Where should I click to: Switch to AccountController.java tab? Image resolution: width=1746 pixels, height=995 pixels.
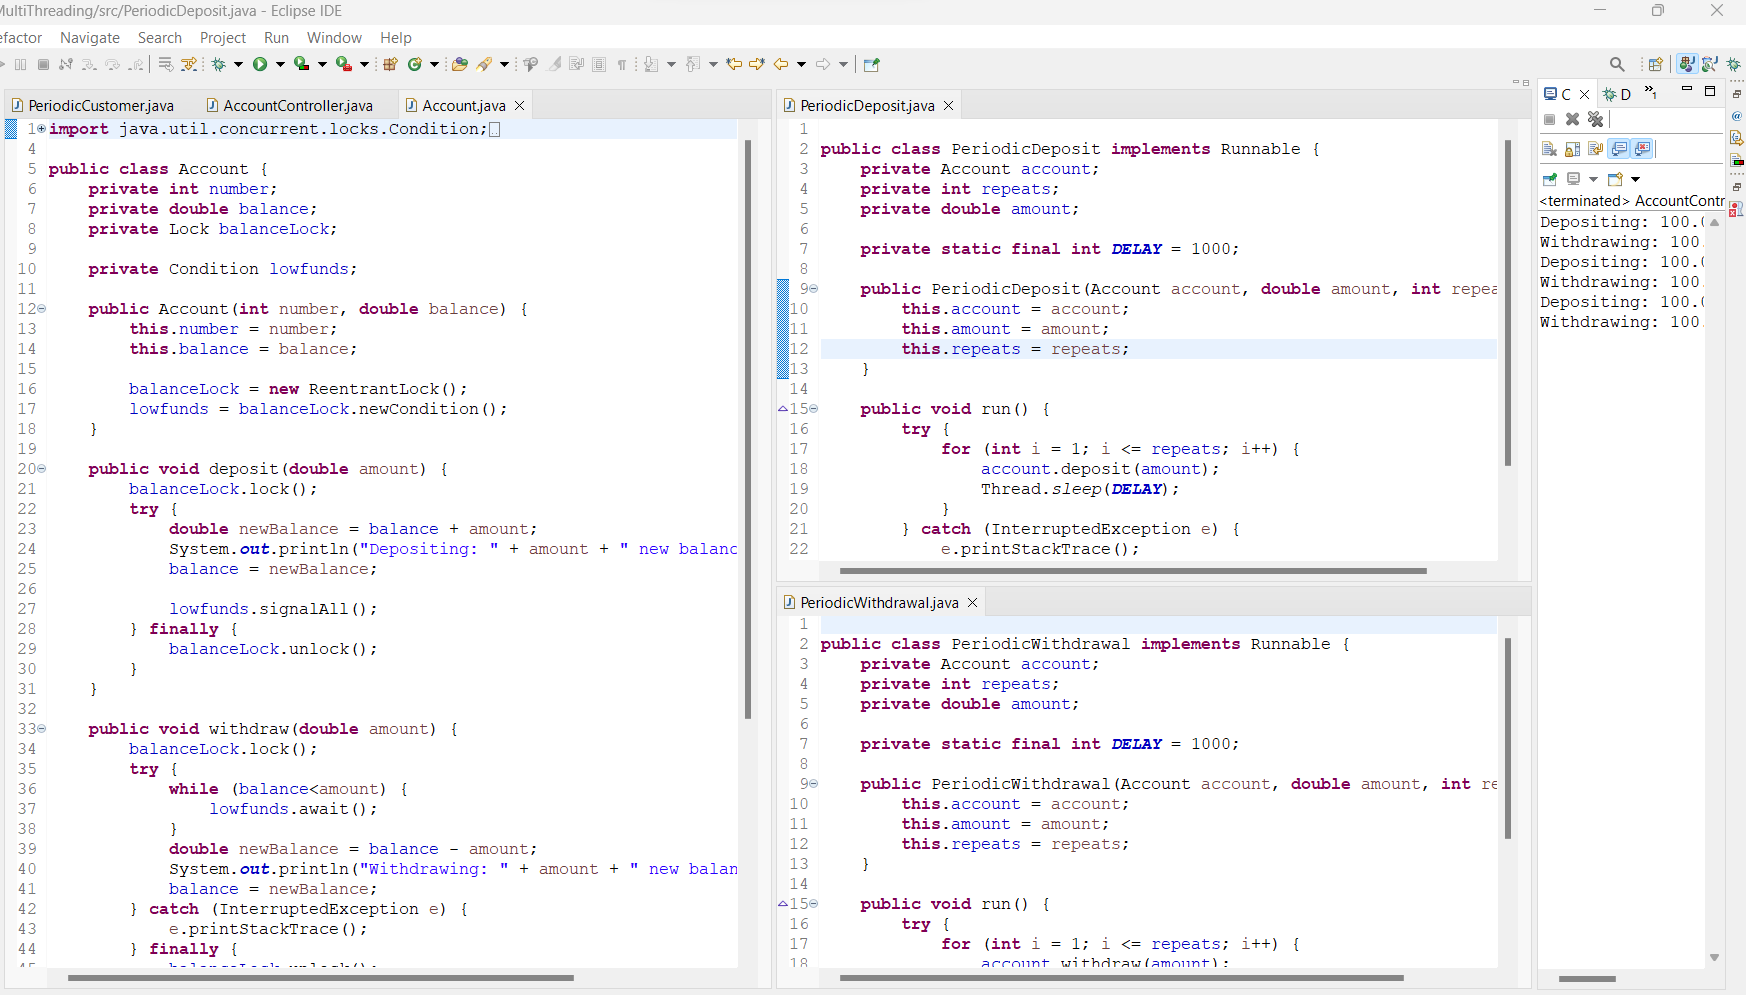290,105
